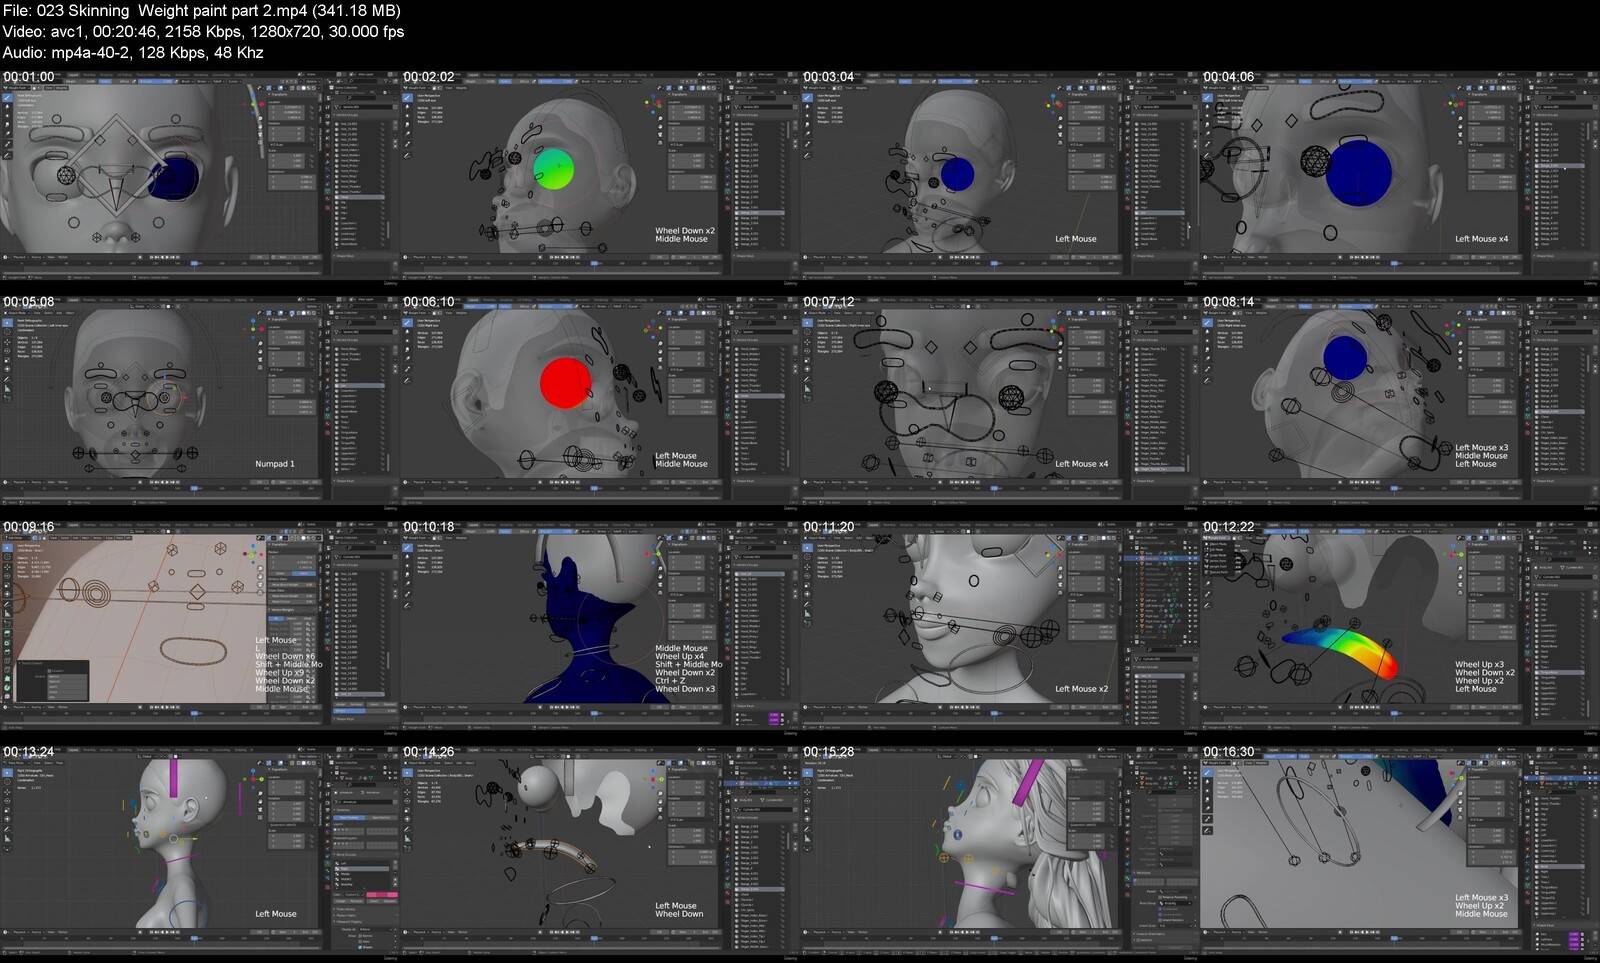Select the frame stamped 00:05:08
This screenshot has height=963, width=1600.
199,399
